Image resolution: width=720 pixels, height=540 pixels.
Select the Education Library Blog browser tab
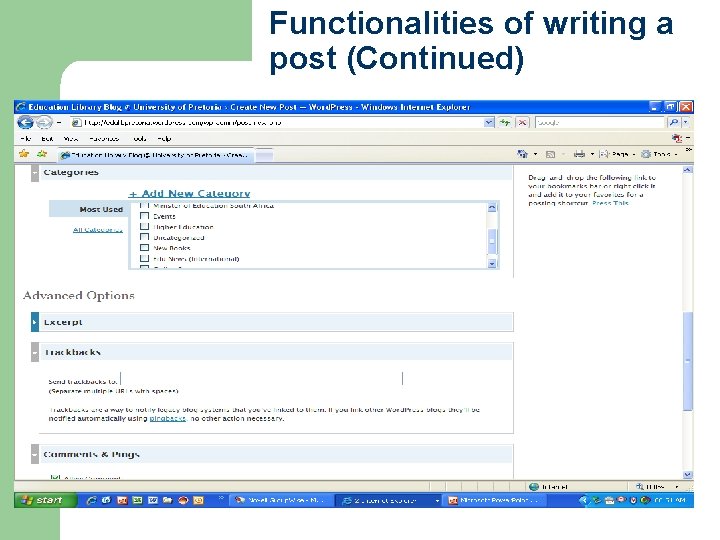tap(155, 155)
